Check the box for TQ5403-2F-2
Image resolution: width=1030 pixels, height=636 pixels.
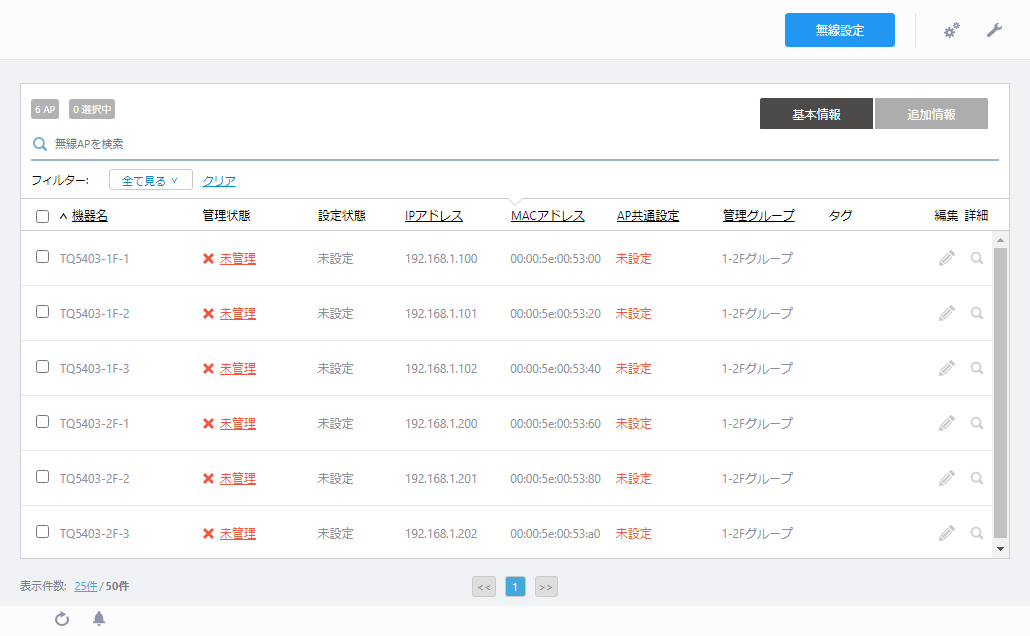(x=43, y=476)
